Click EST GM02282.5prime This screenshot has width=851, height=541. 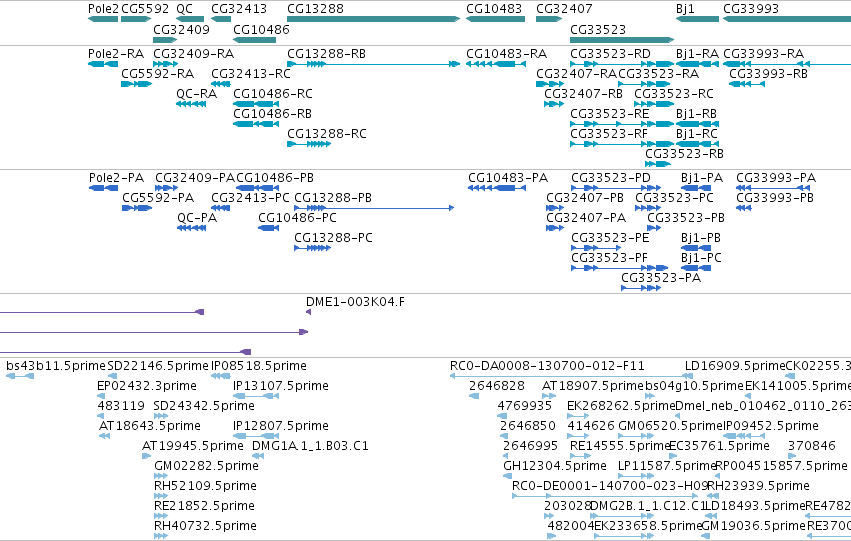click(x=206, y=467)
